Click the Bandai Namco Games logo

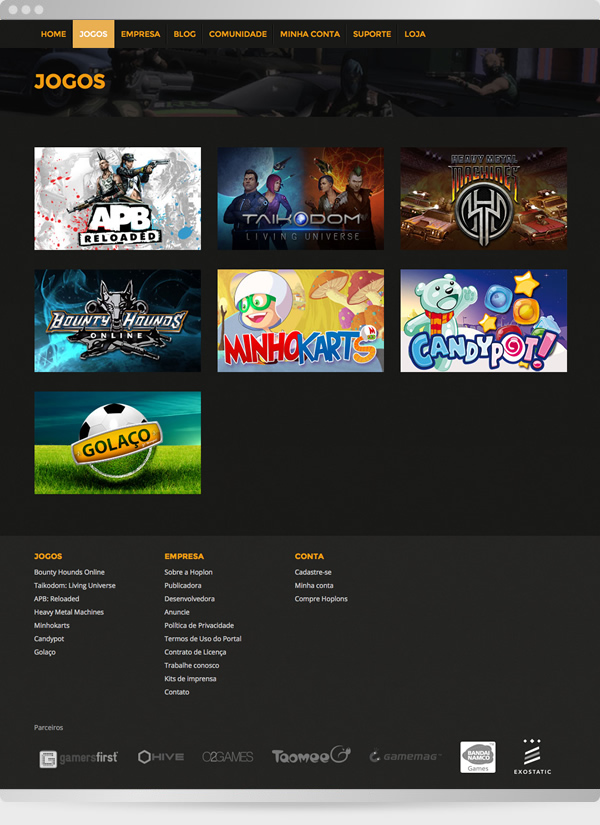[x=478, y=757]
